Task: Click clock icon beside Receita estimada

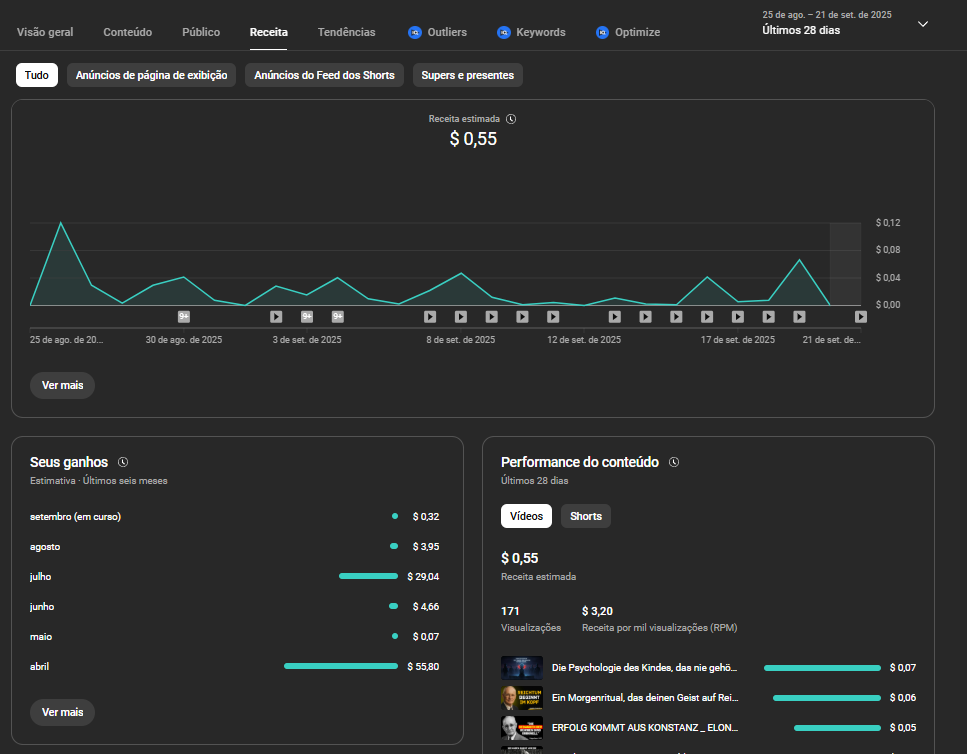Action: click(x=511, y=119)
